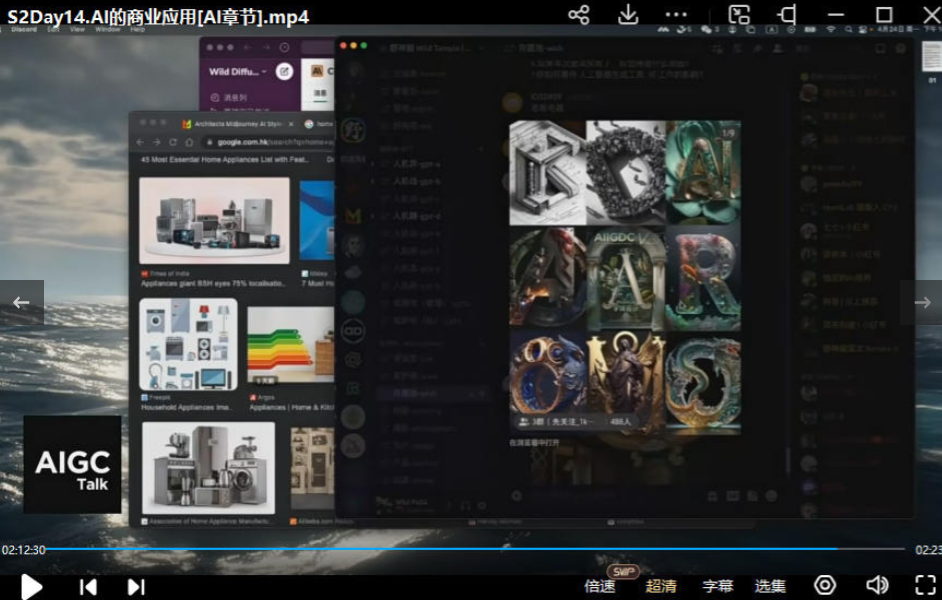The image size is (942, 600).
Task: Click the AIGC Talk logo
Action: (72, 465)
